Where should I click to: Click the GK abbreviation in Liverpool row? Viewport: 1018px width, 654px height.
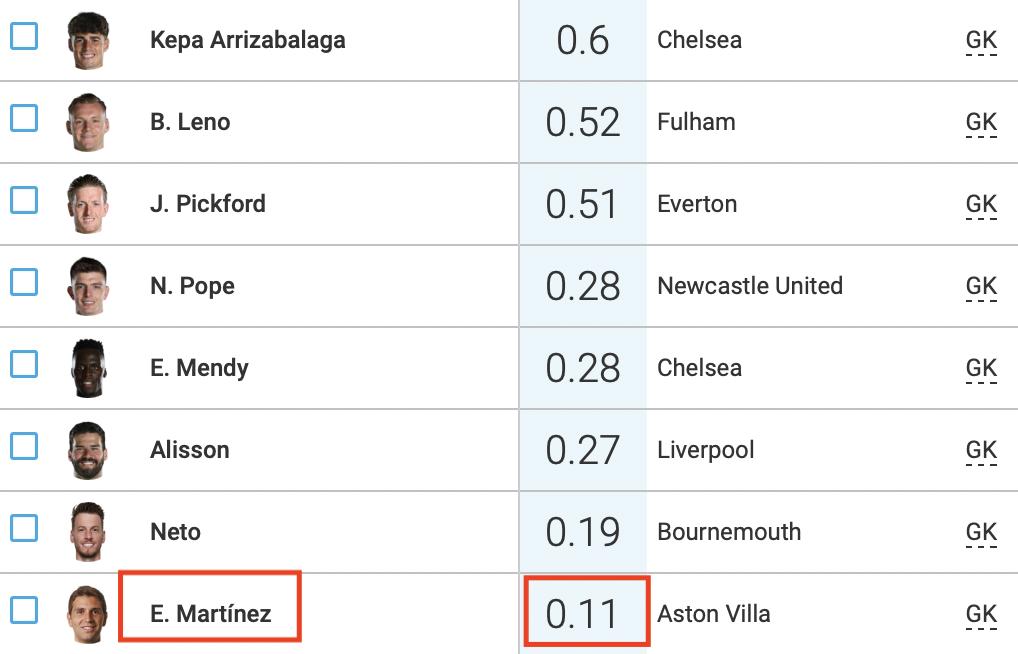tap(981, 450)
